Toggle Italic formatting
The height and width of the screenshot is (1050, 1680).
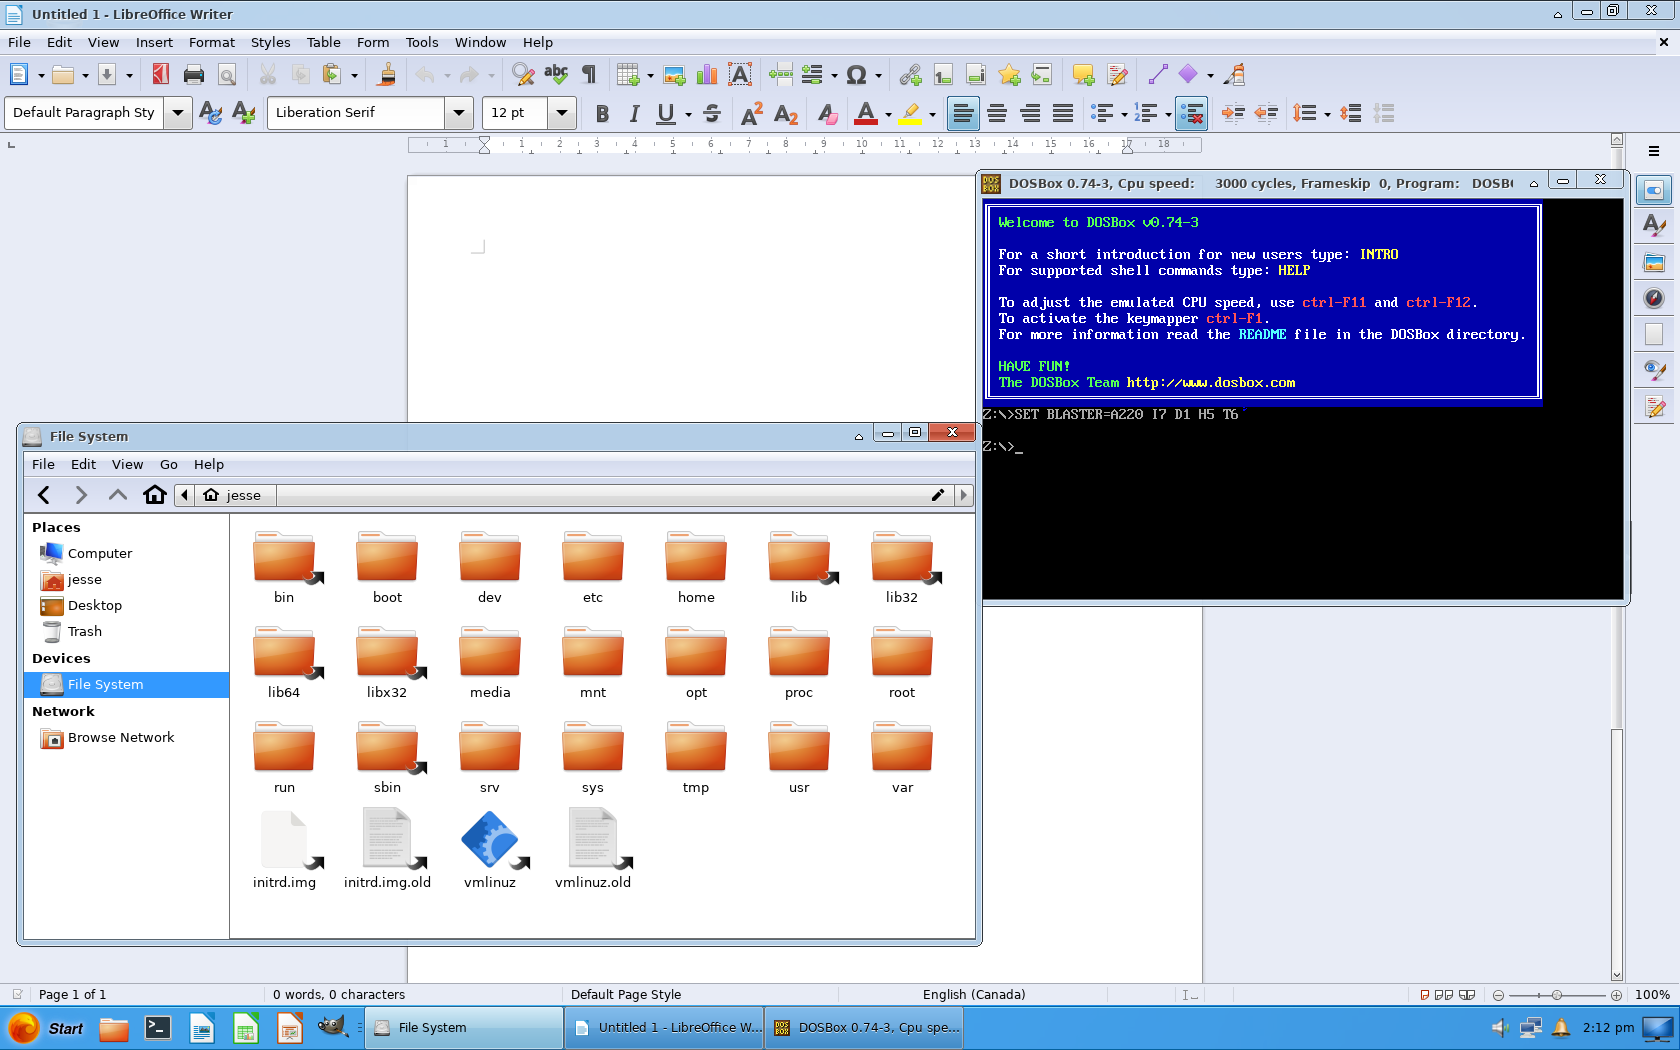point(634,114)
